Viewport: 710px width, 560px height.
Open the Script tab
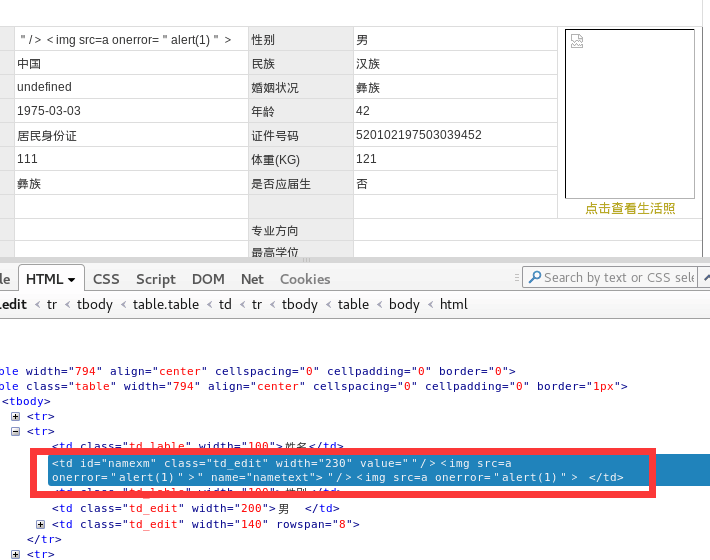coord(155,279)
